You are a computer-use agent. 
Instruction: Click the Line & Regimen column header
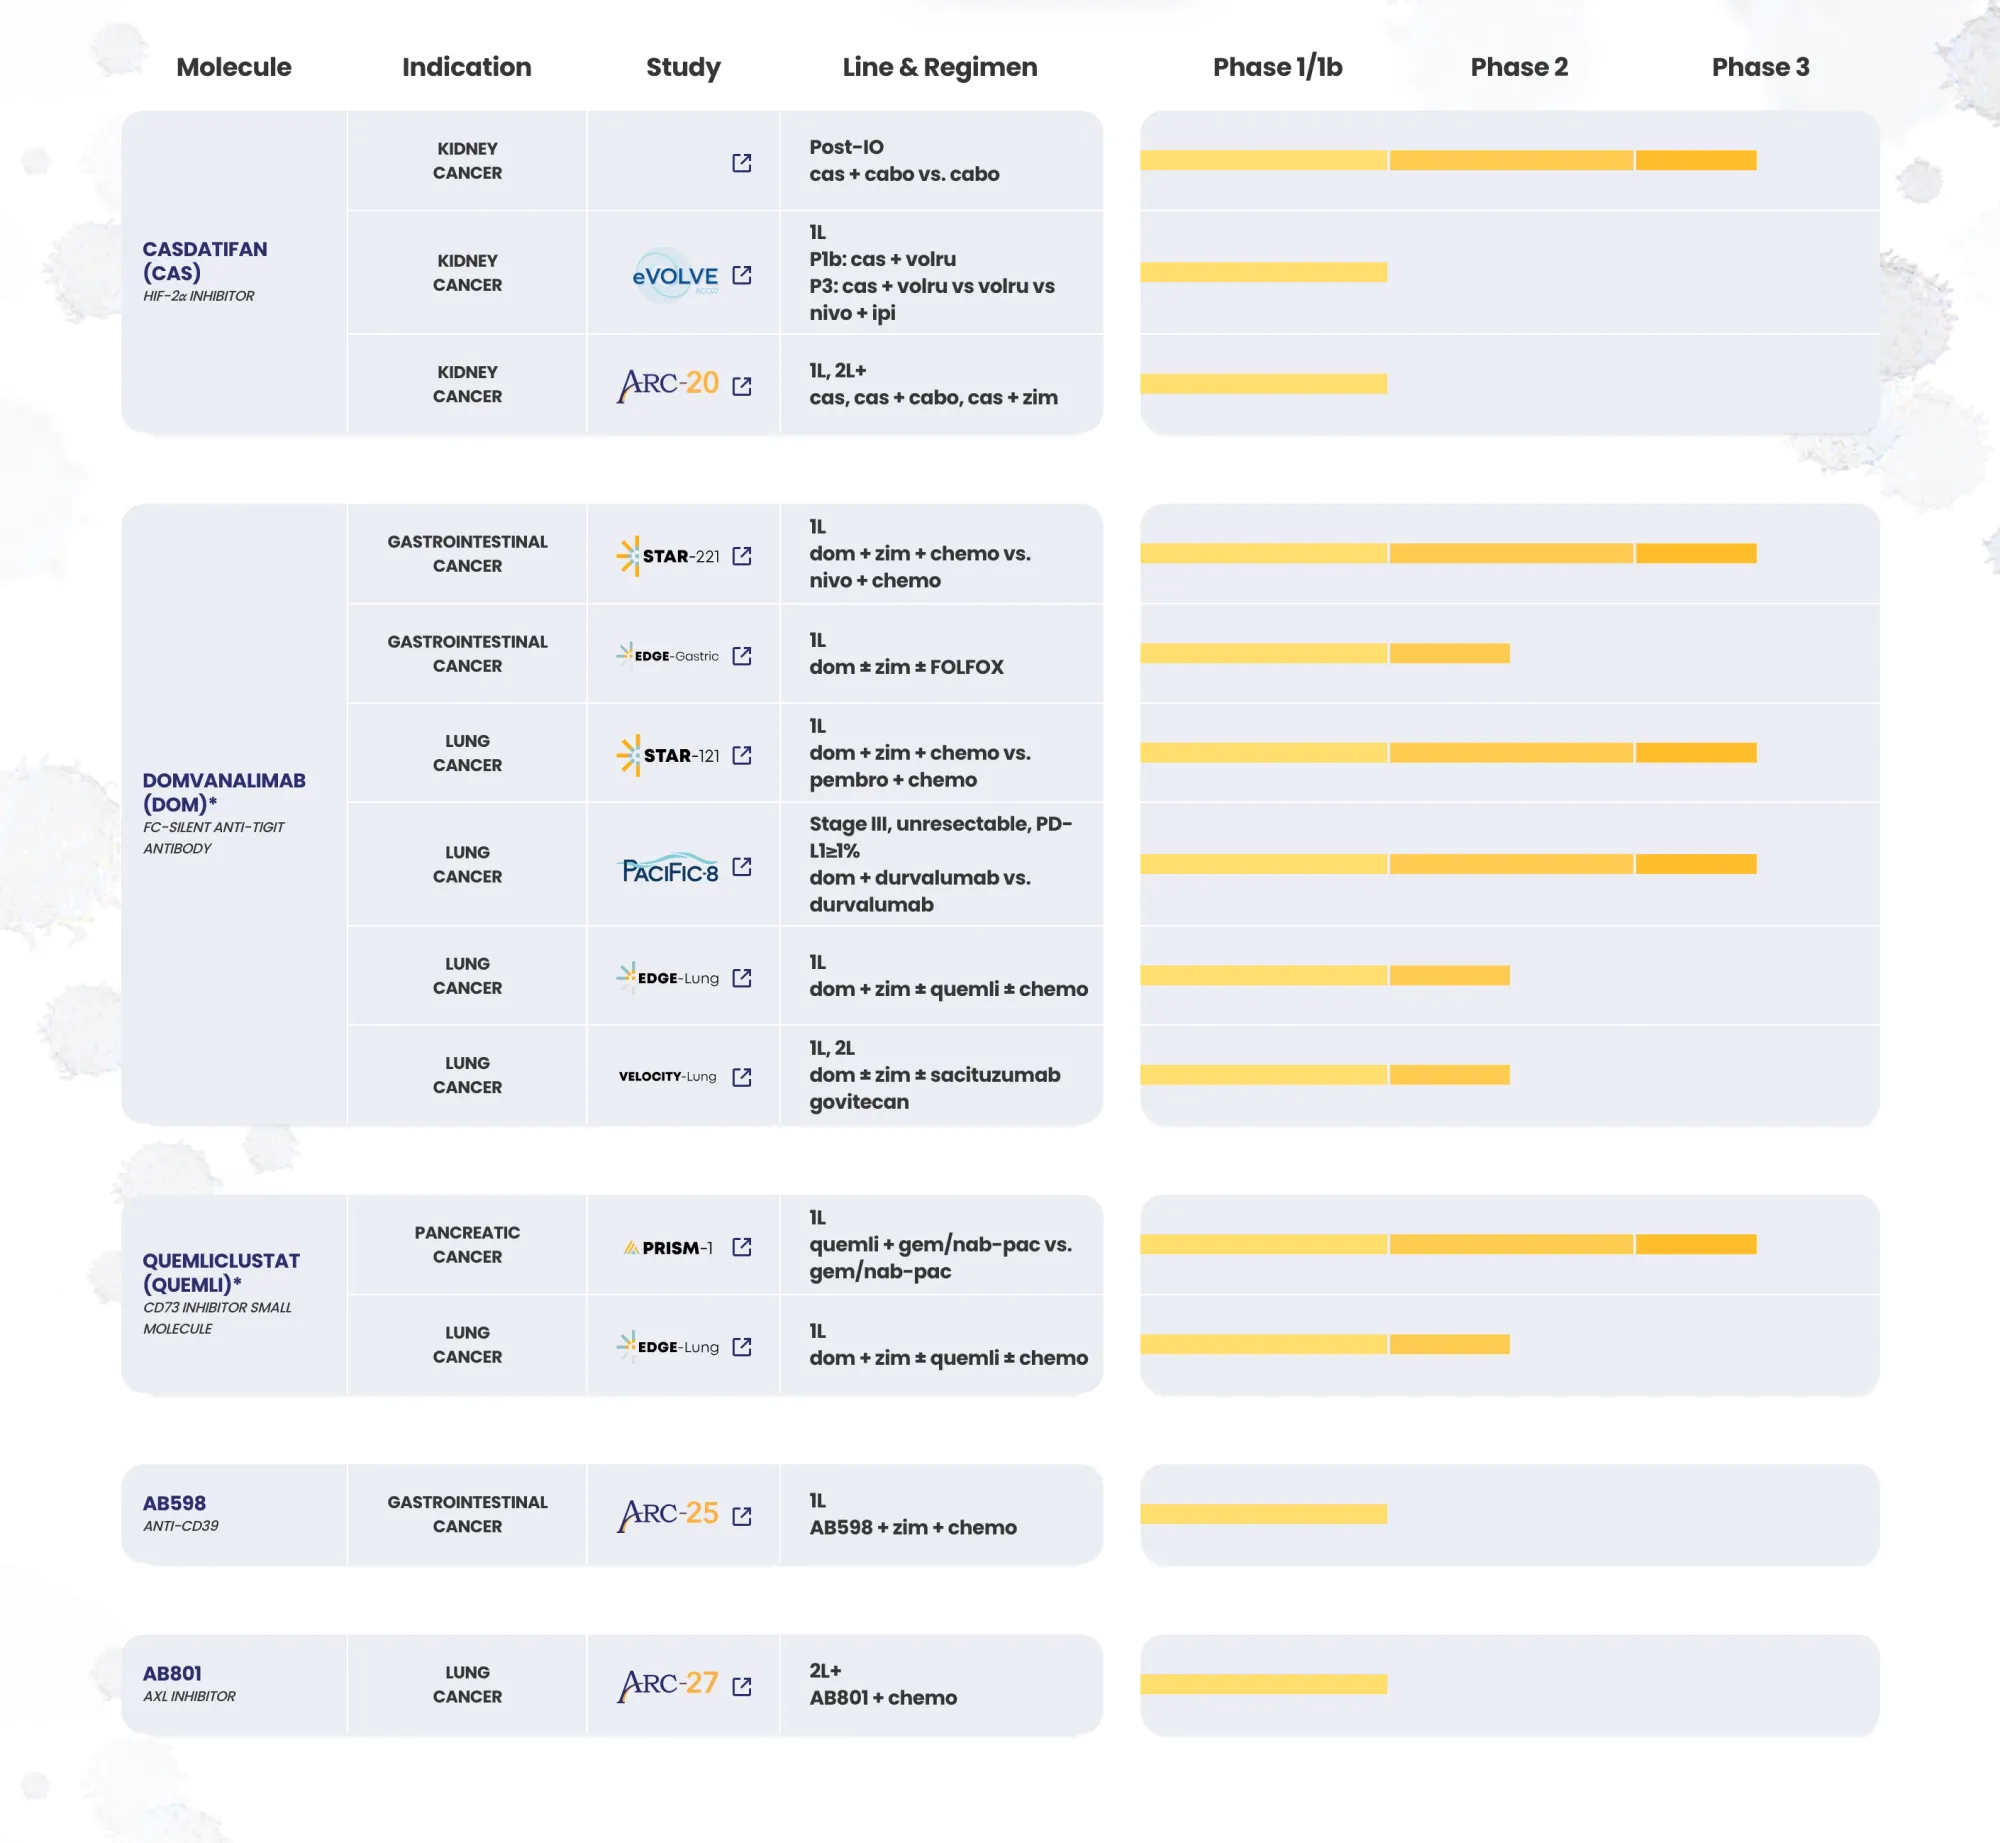[940, 67]
